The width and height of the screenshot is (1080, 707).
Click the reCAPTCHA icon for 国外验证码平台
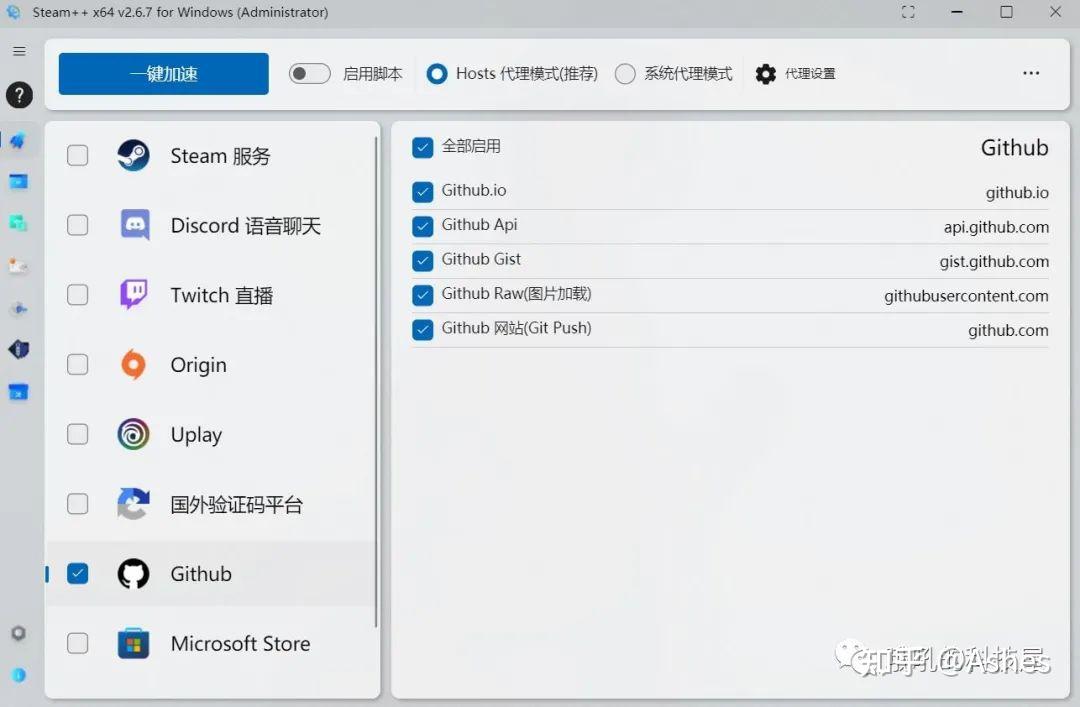coord(134,504)
